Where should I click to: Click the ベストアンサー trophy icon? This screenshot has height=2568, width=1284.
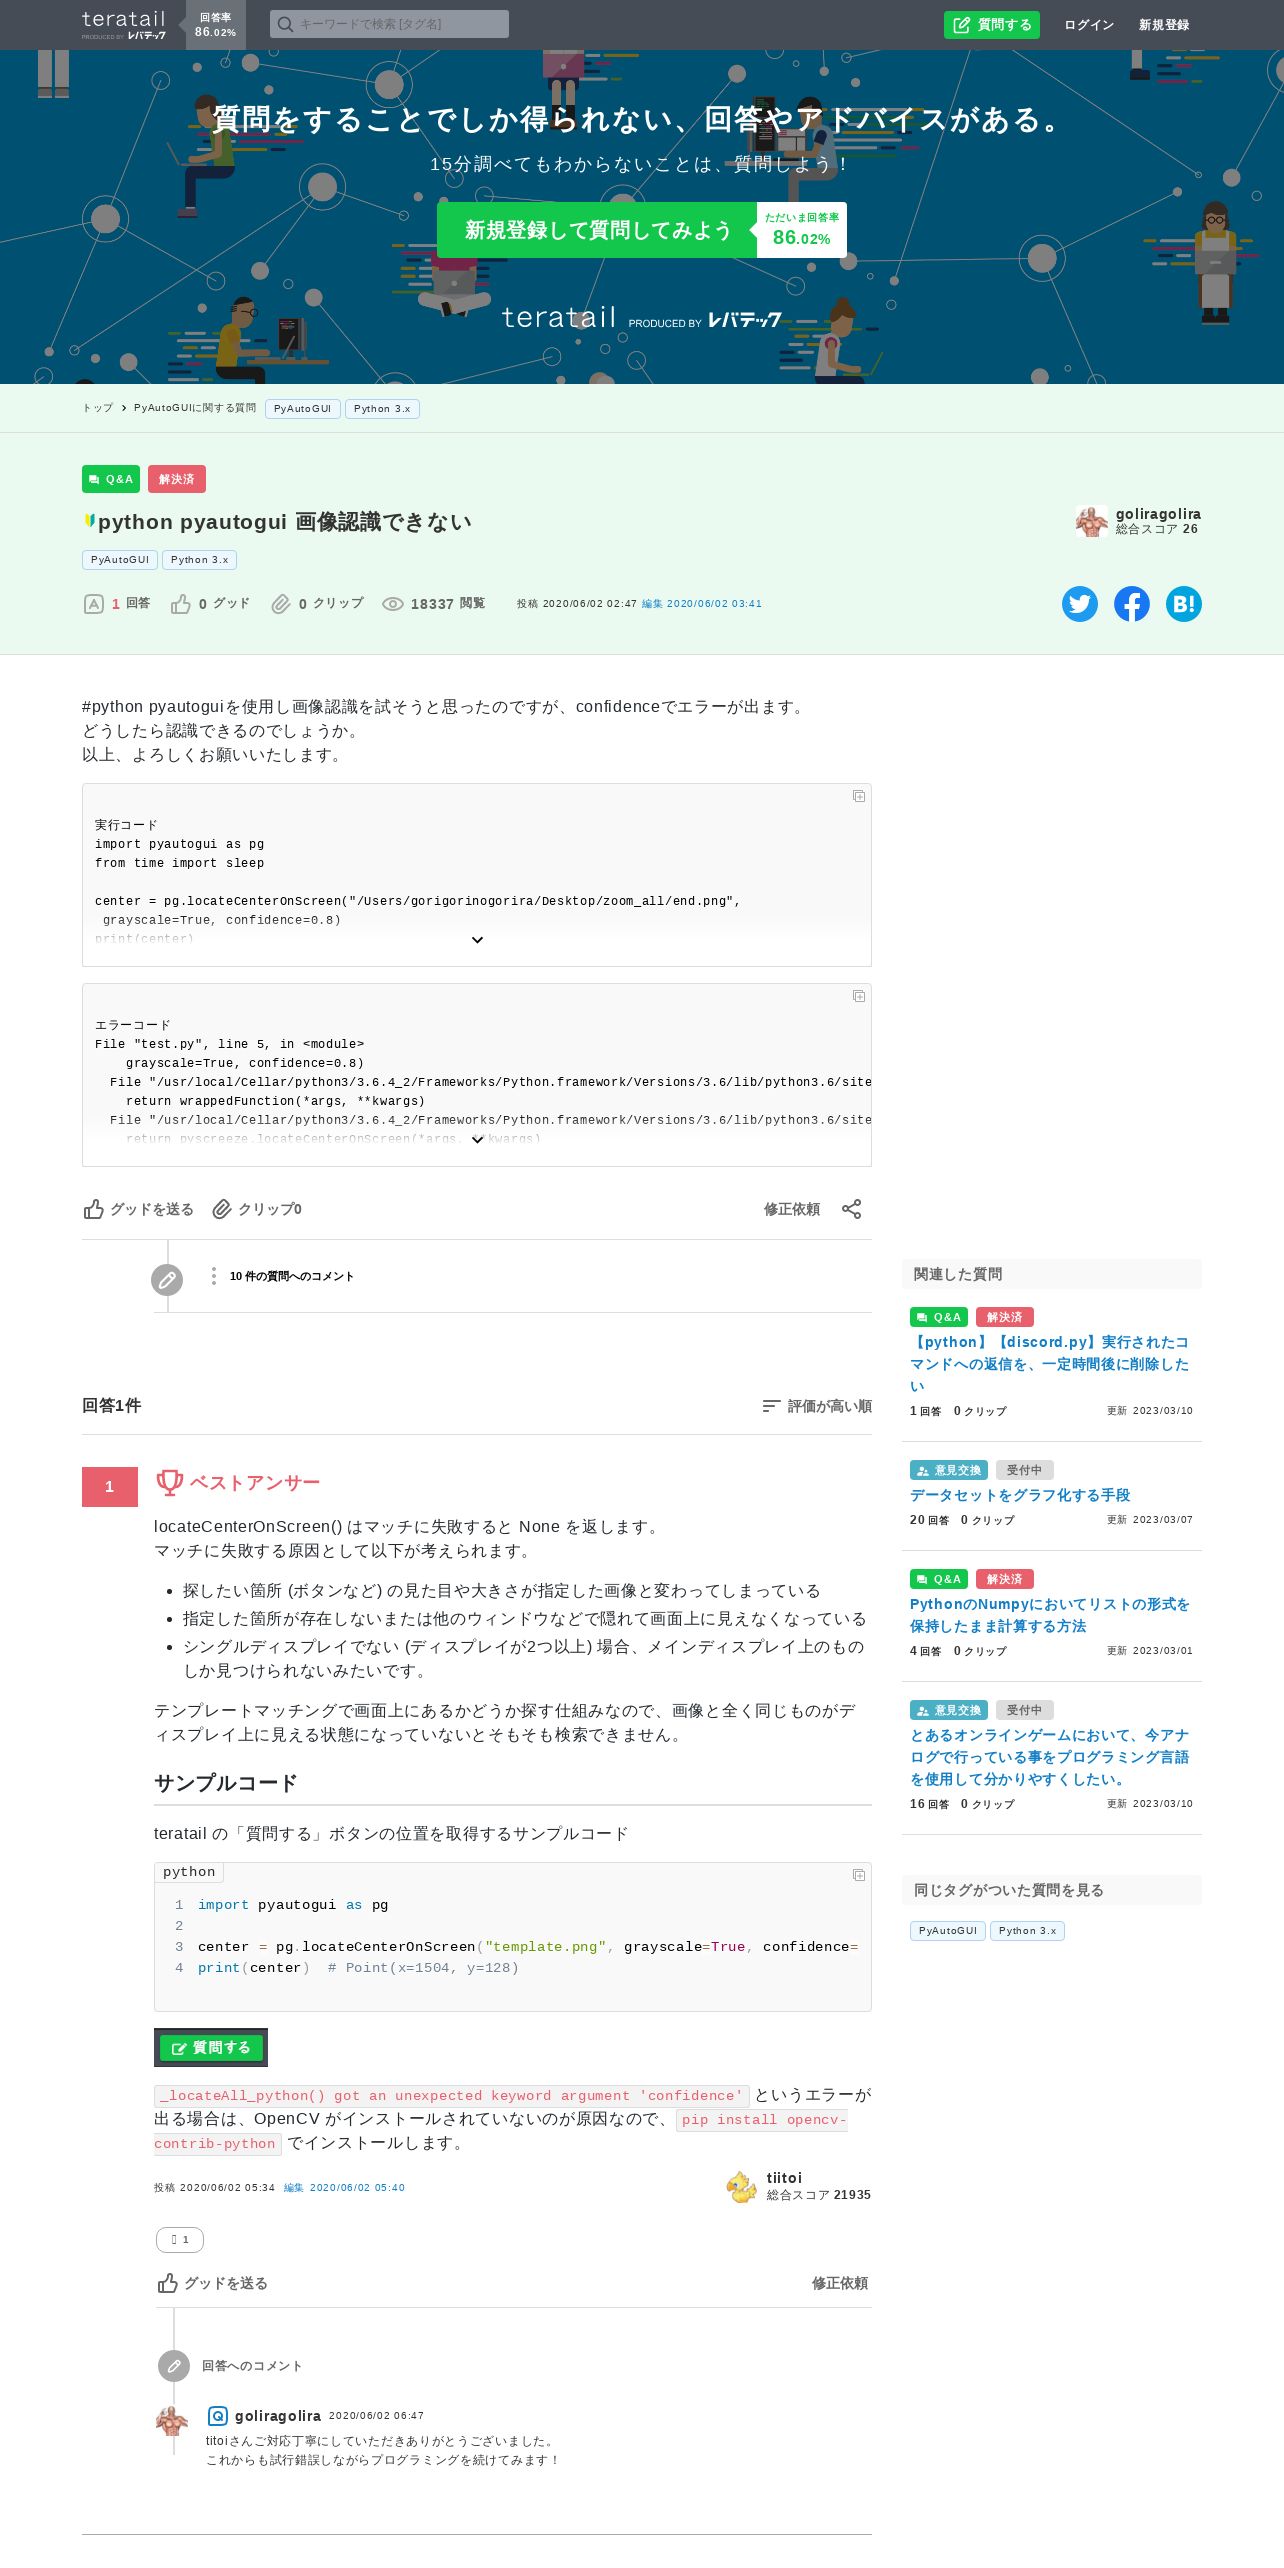tap(170, 1482)
